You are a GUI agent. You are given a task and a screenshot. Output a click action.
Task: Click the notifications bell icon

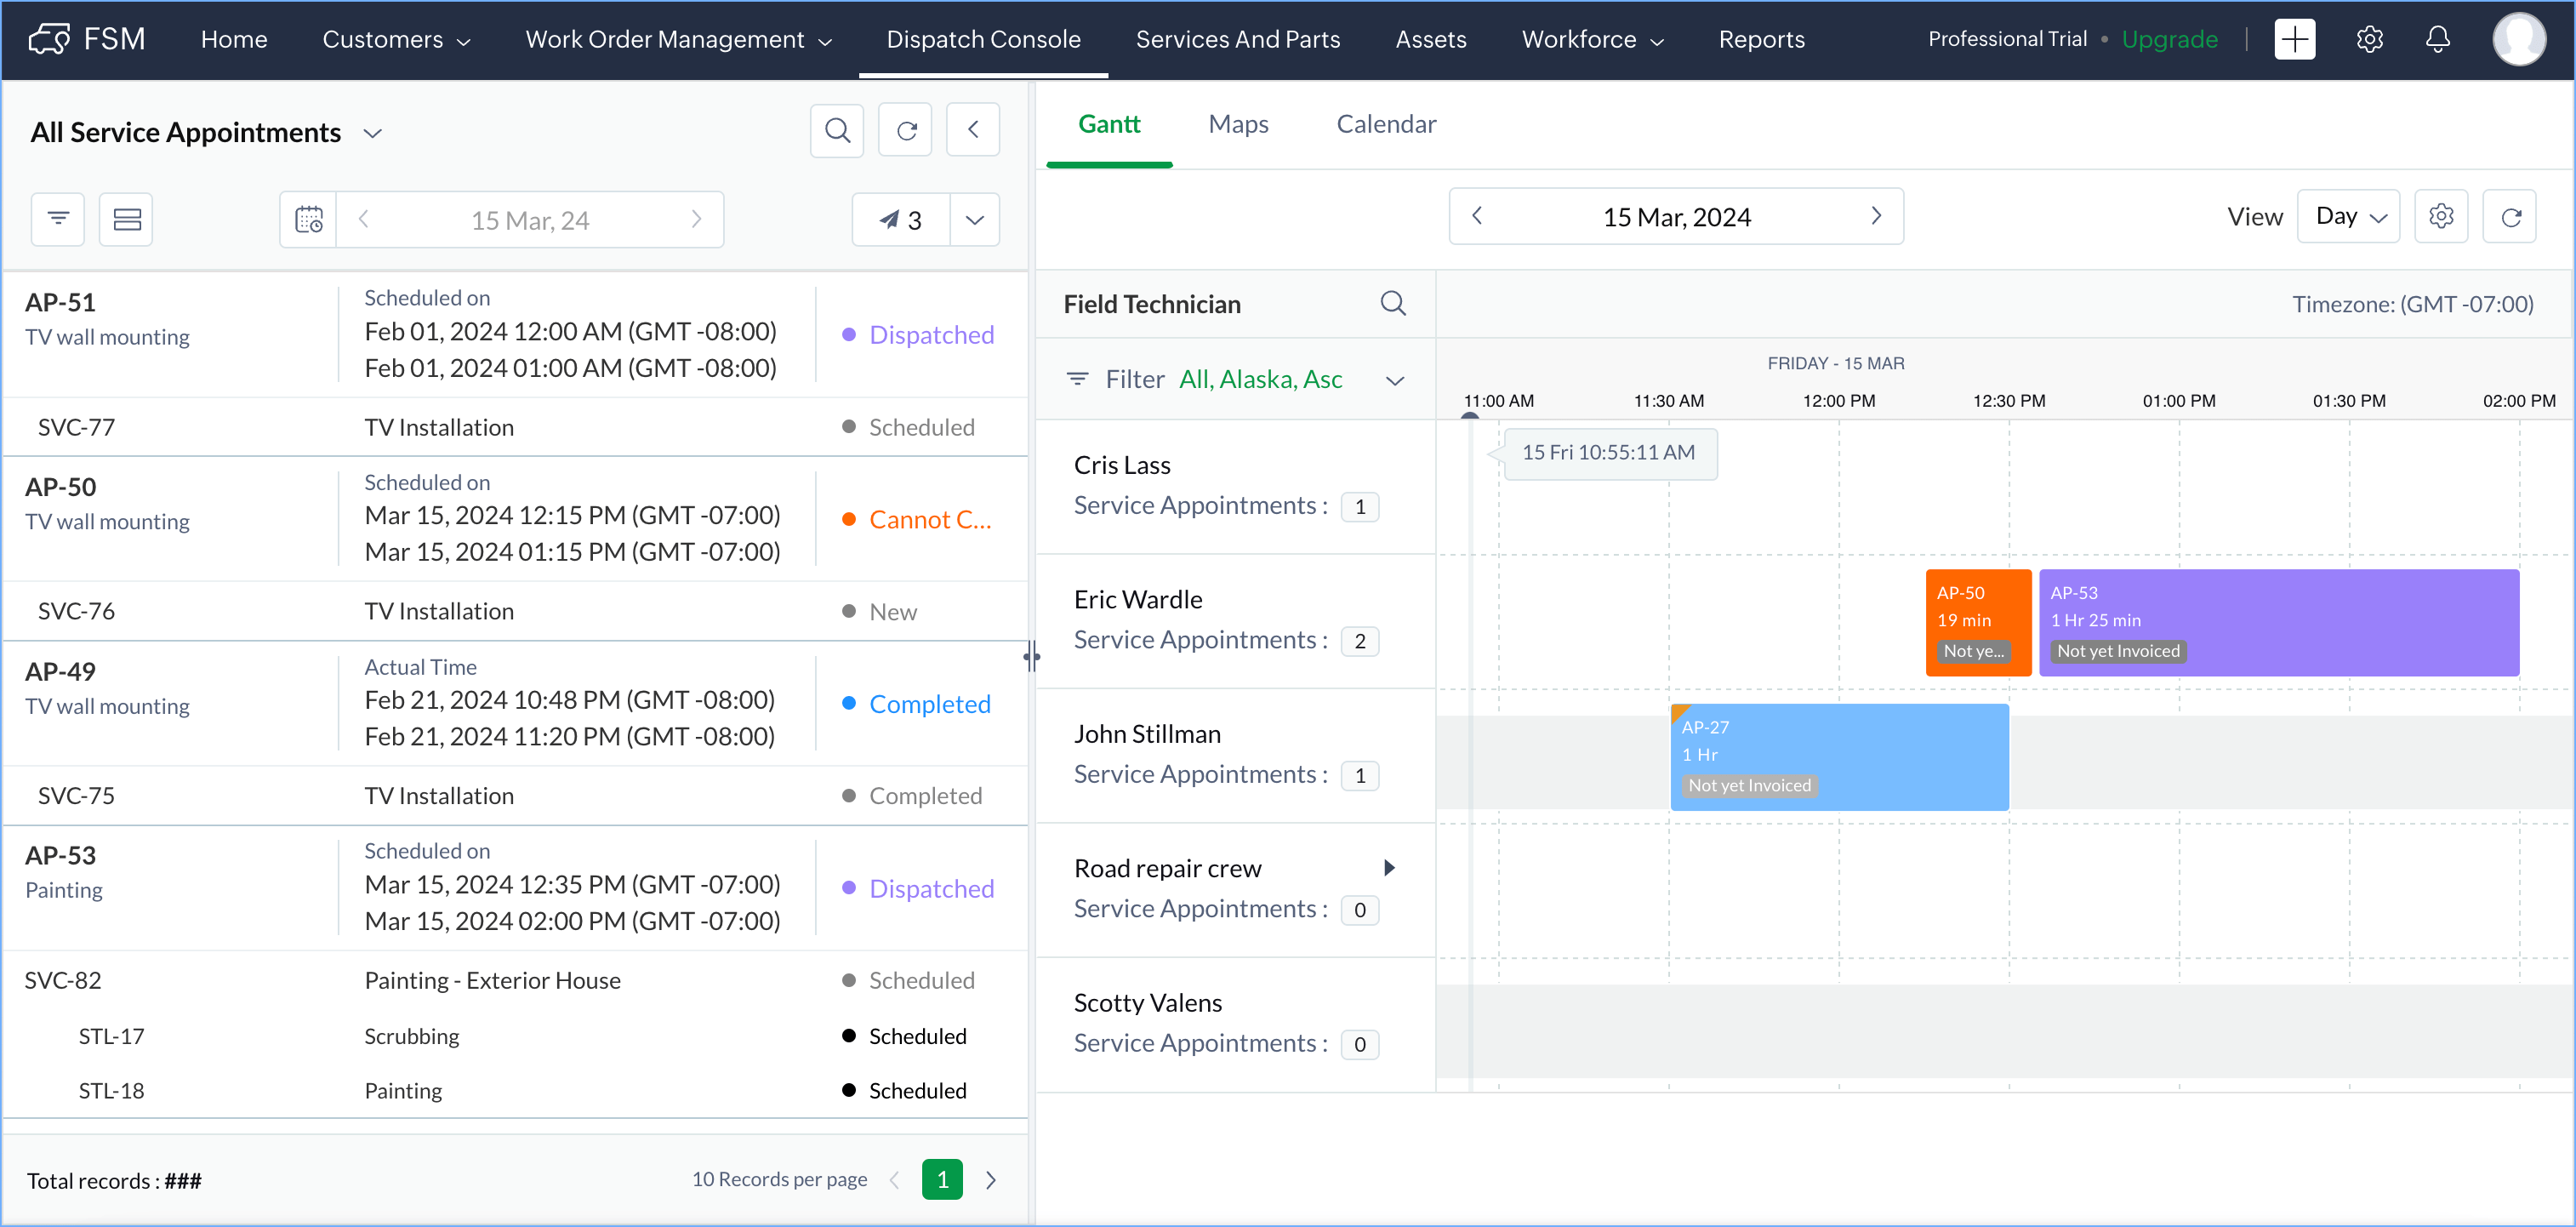(2438, 40)
